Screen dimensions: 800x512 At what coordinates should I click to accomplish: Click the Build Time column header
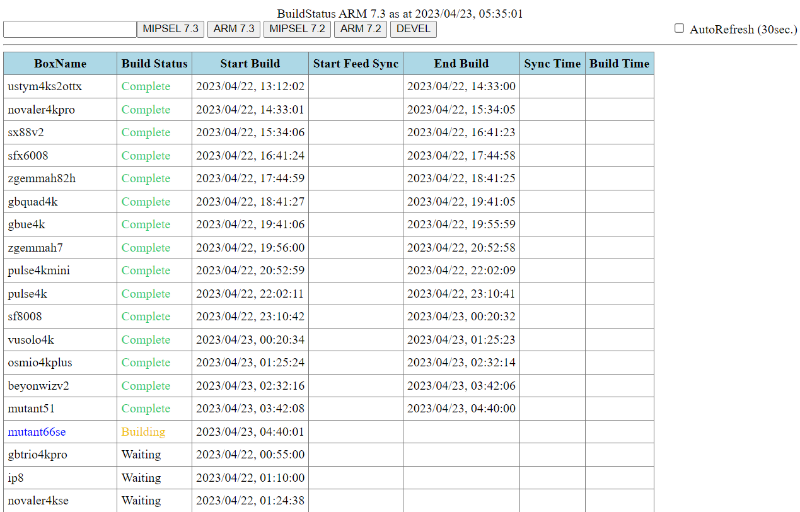(619, 64)
